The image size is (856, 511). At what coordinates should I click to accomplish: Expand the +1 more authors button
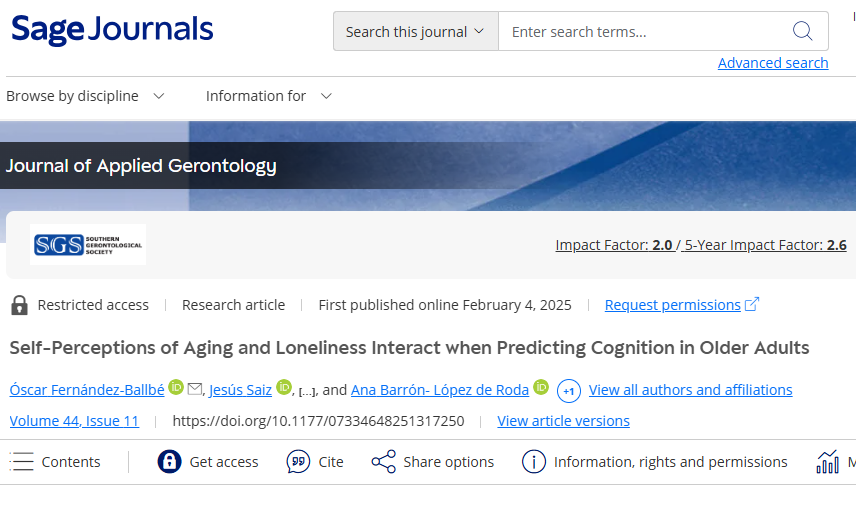[568, 390]
